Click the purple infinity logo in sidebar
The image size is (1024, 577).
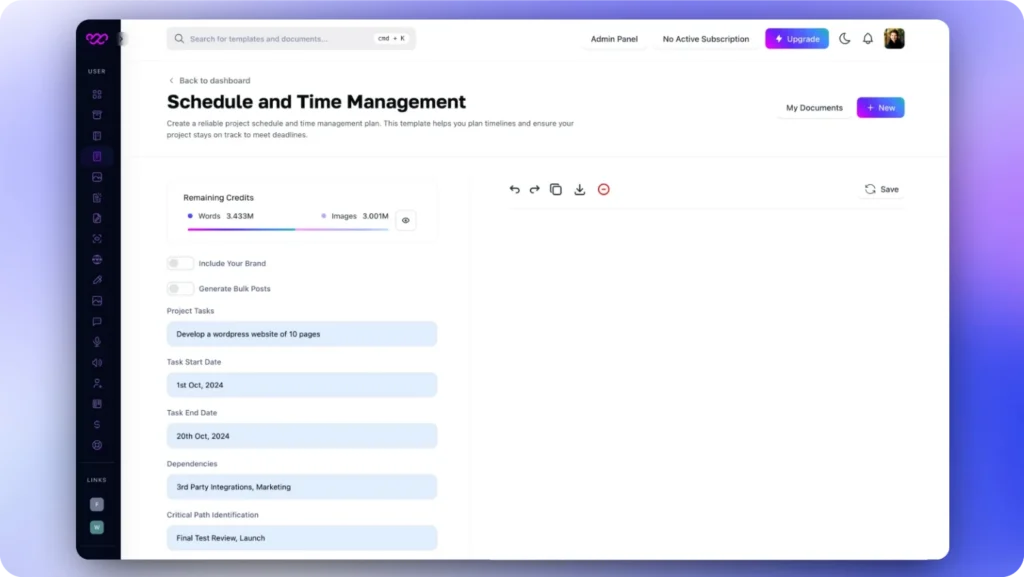tap(97, 39)
